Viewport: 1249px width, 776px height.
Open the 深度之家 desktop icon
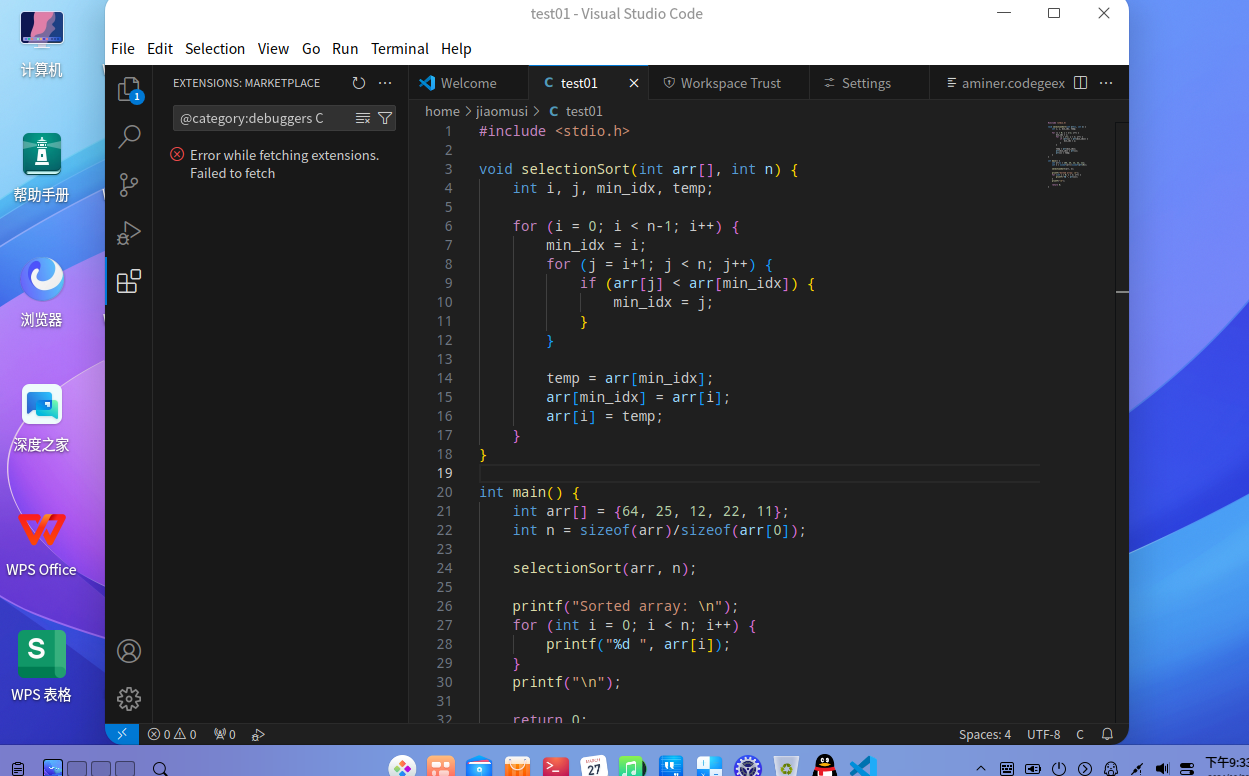[x=41, y=418]
